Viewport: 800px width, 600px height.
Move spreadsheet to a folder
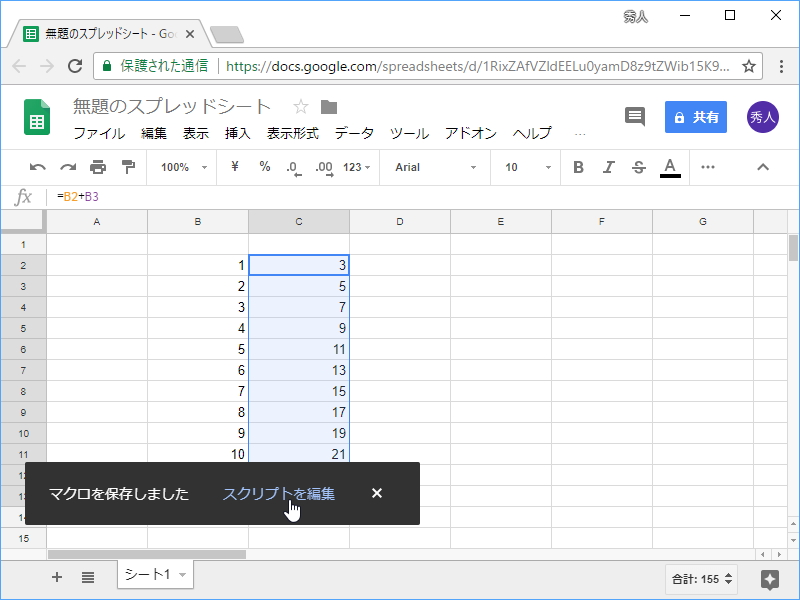[329, 107]
